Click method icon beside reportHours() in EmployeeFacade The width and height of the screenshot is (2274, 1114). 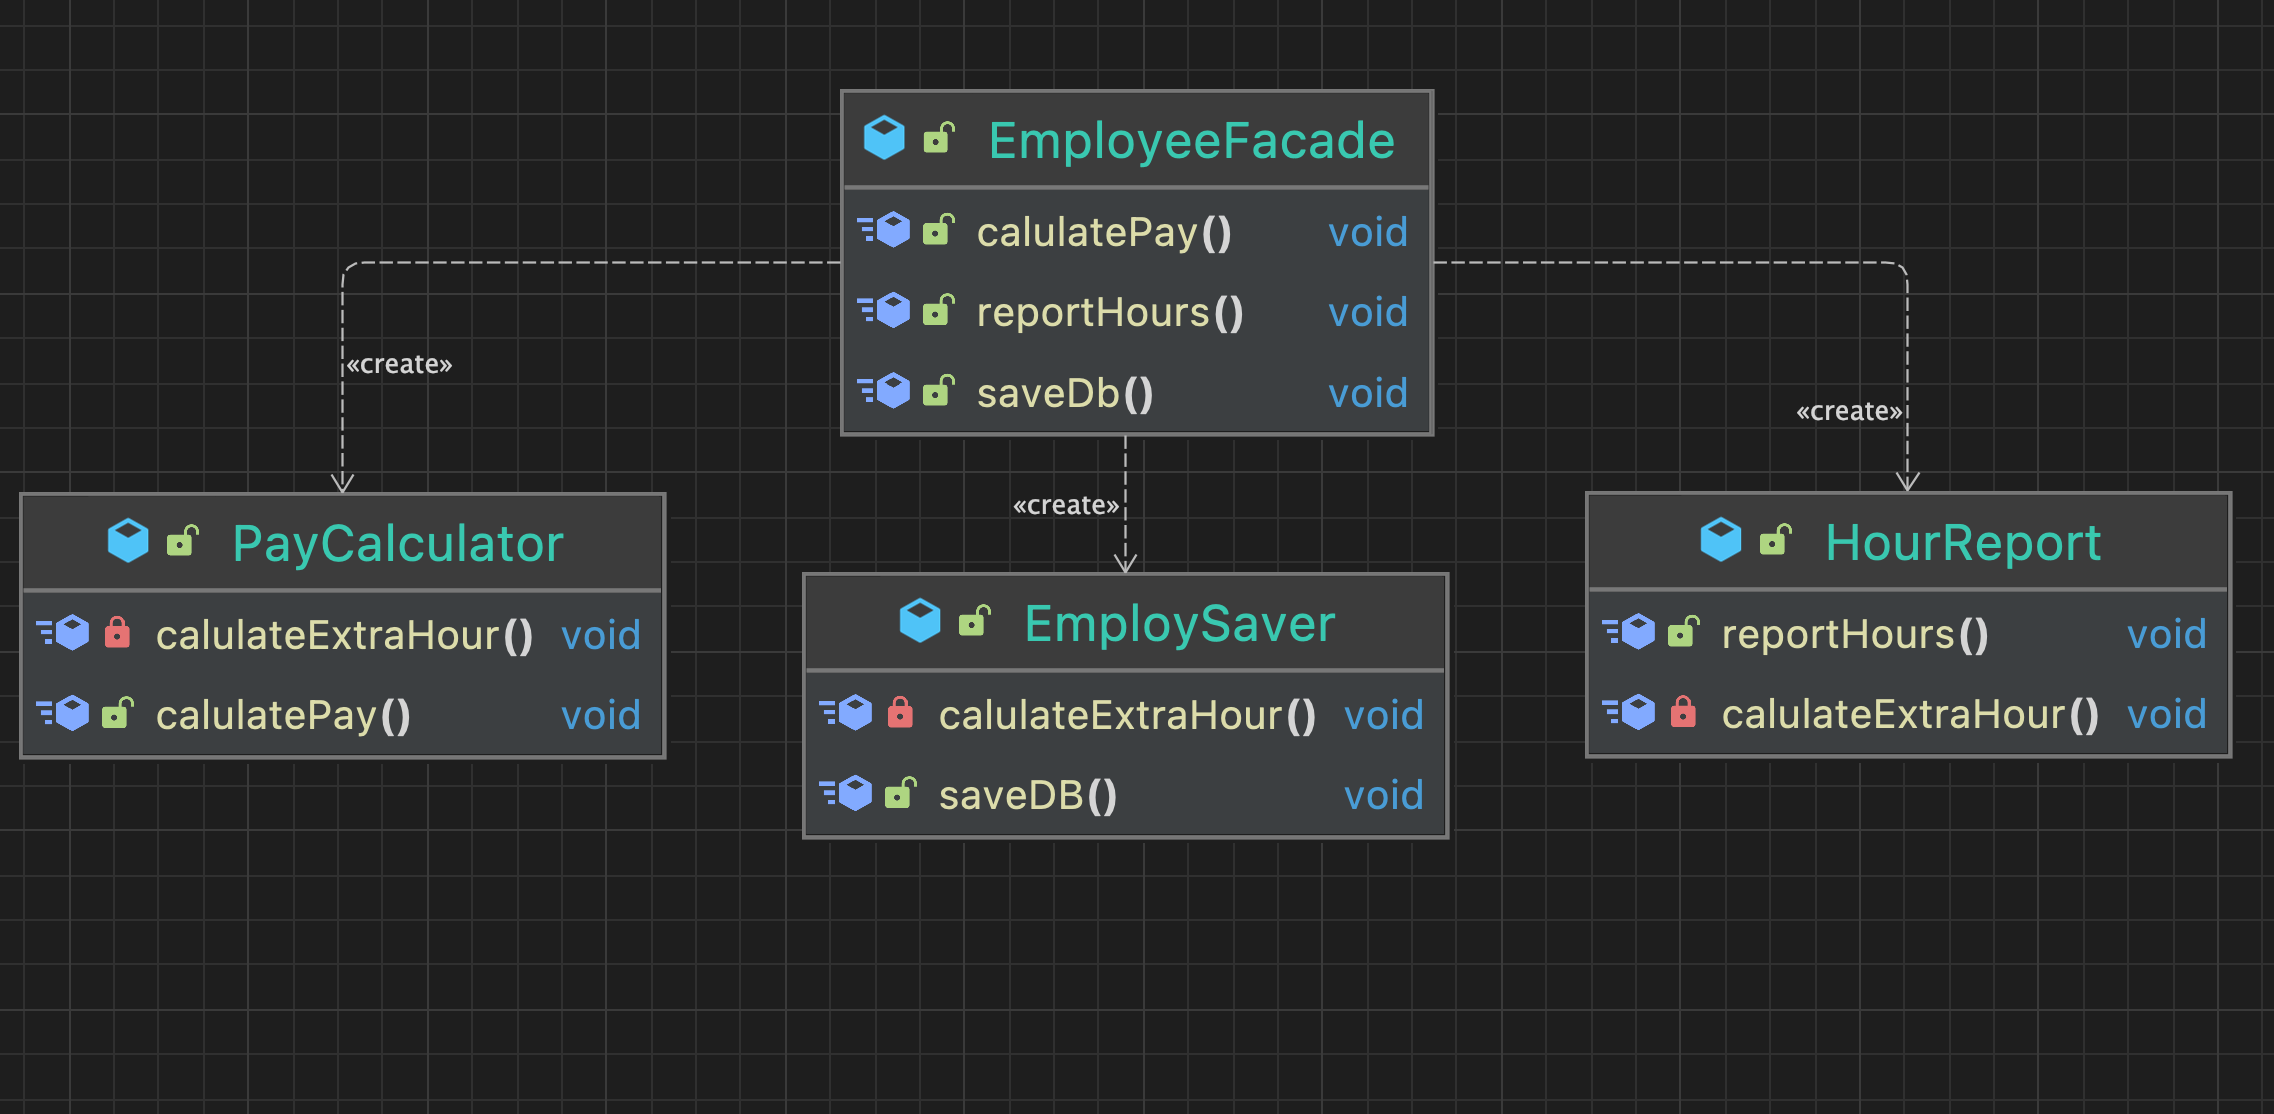[885, 311]
